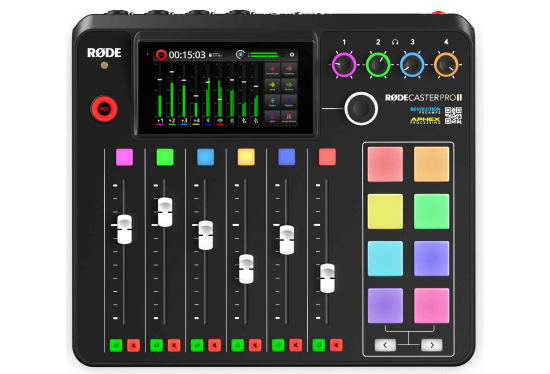Click the blue headphone knob 3
The width and height of the screenshot is (550, 374).
coord(412,65)
